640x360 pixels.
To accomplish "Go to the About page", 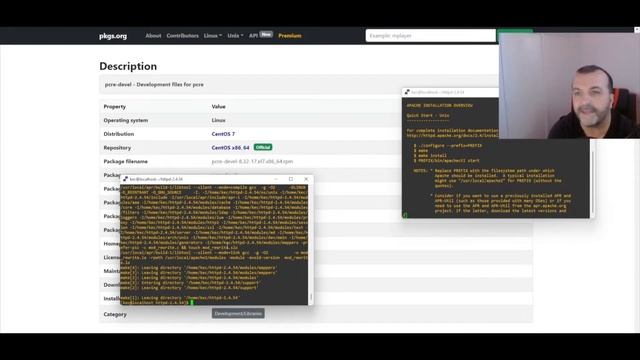I will point(153,36).
